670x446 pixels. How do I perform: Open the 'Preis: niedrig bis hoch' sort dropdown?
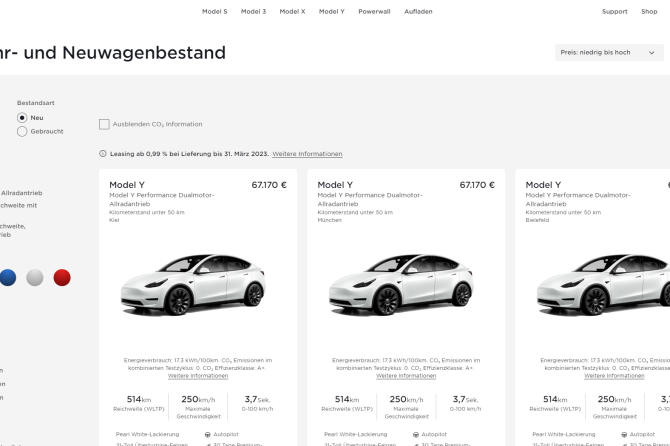tap(609, 53)
